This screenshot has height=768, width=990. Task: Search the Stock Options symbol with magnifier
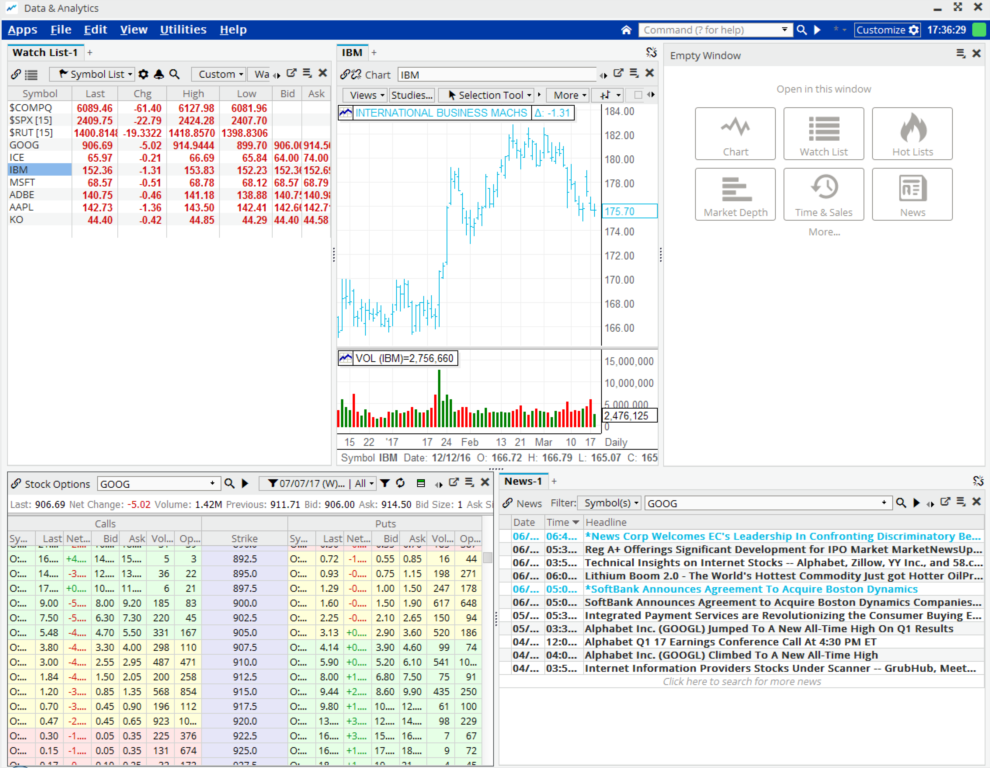coord(229,484)
